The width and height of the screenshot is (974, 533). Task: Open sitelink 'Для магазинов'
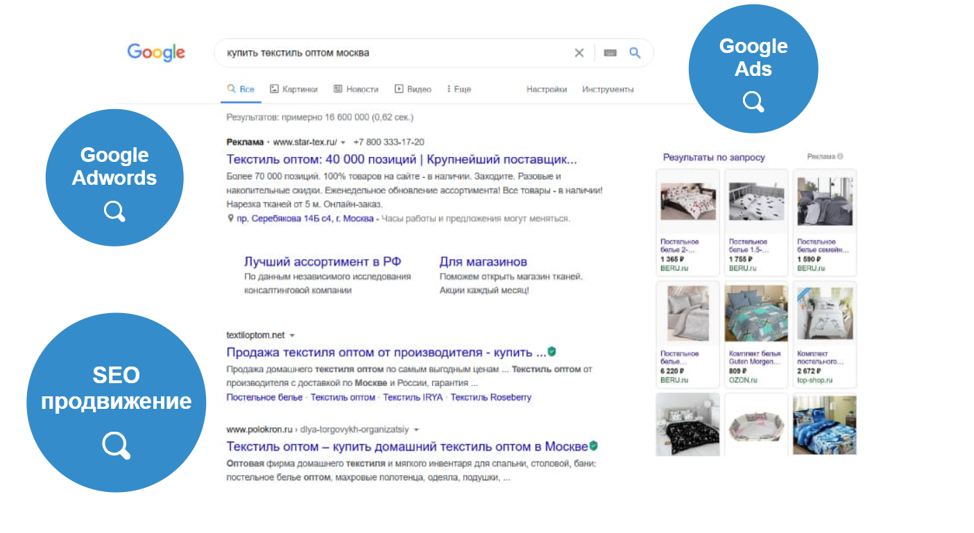(x=483, y=262)
